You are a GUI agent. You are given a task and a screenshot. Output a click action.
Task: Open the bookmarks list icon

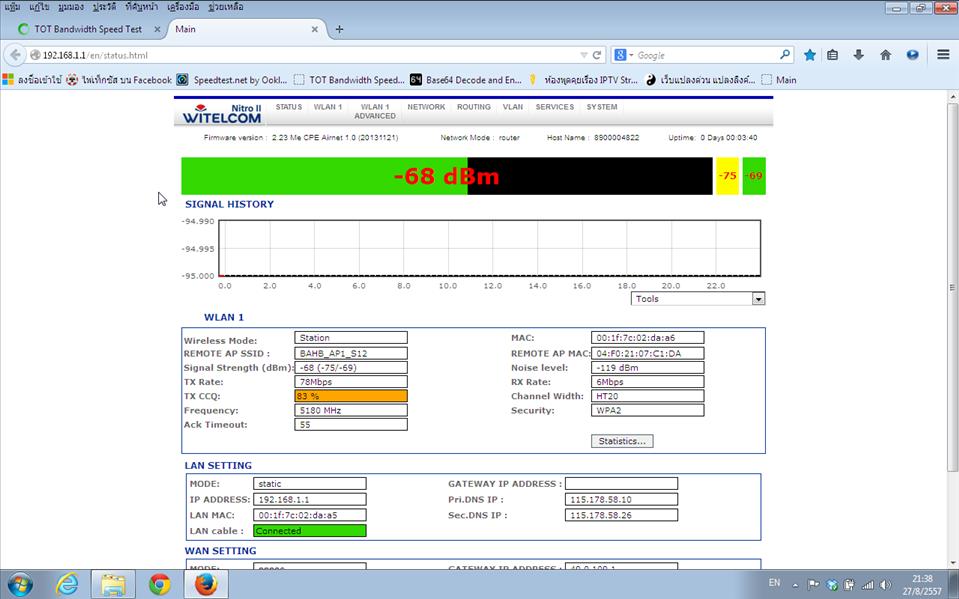tap(833, 55)
